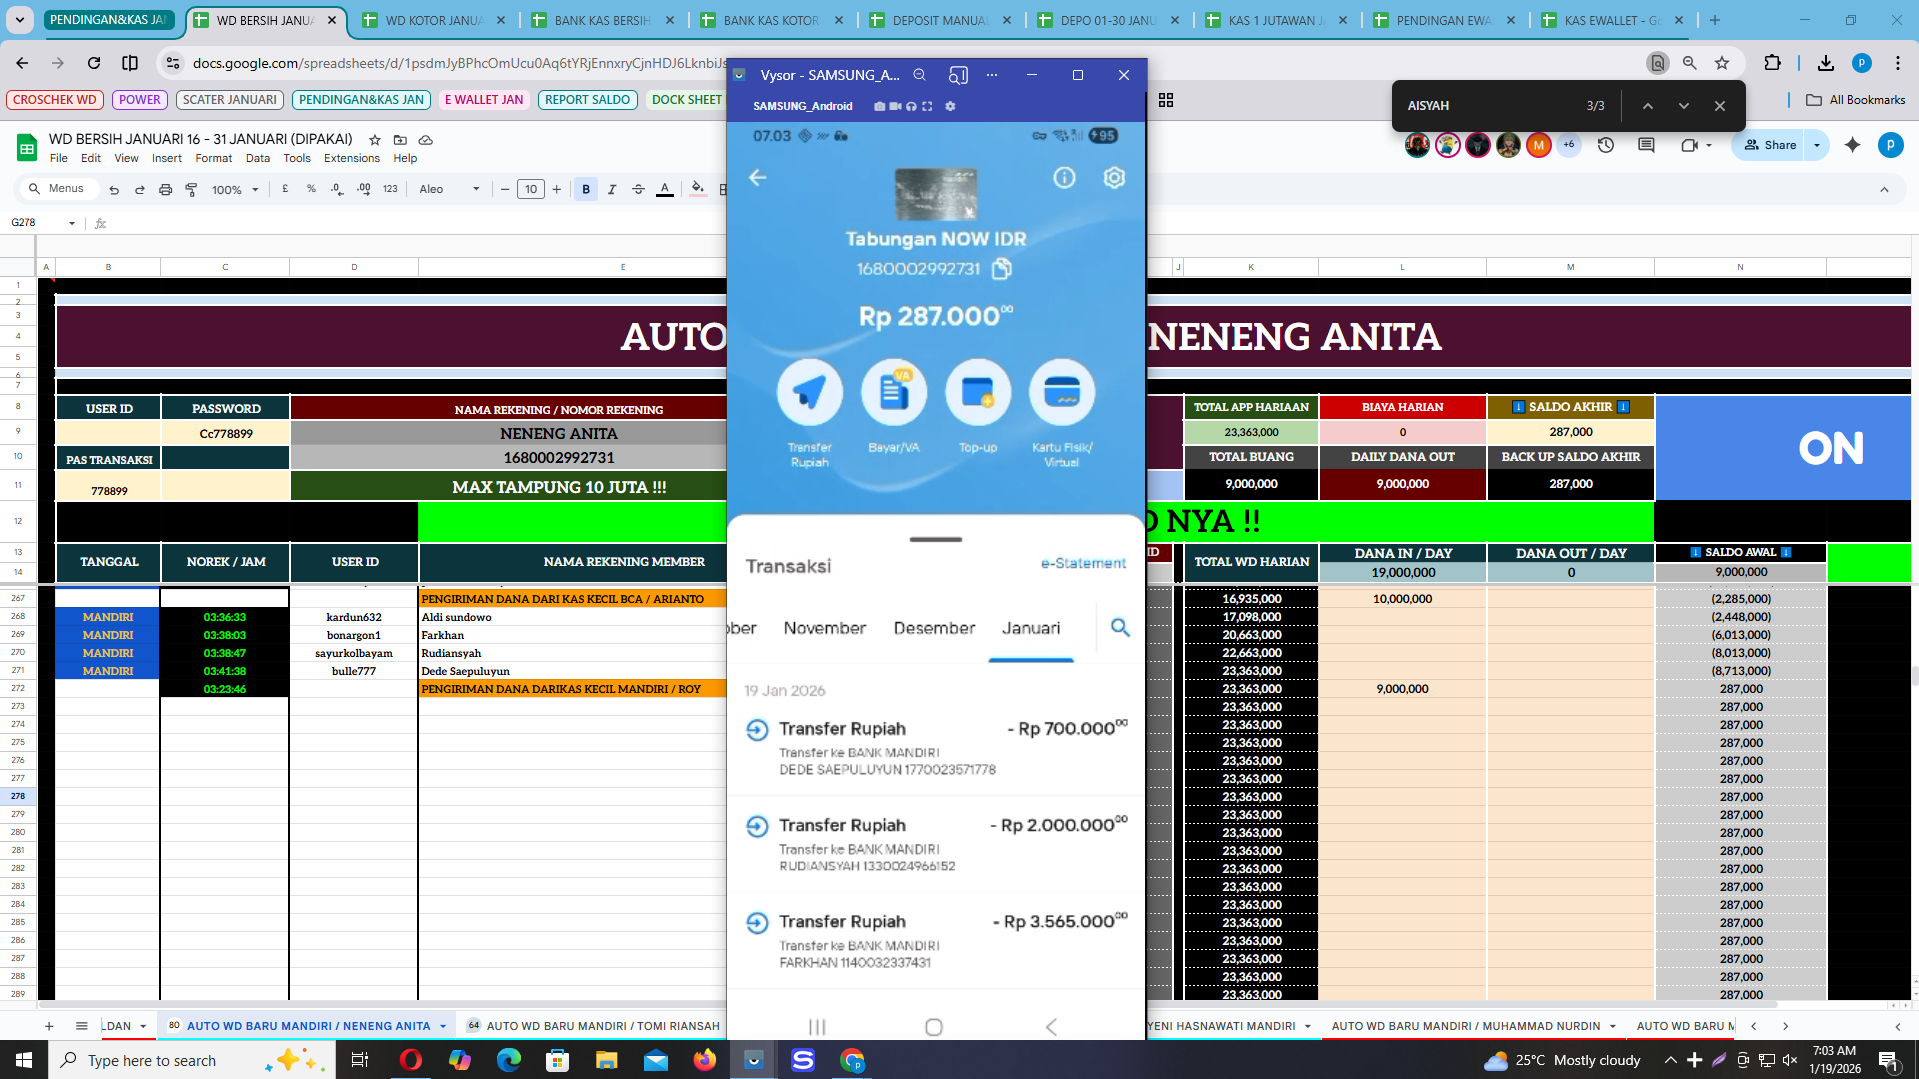Screen dimensions: 1919x1079
Task: Toggle italic formatting in Sheets
Action: [x=612, y=189]
